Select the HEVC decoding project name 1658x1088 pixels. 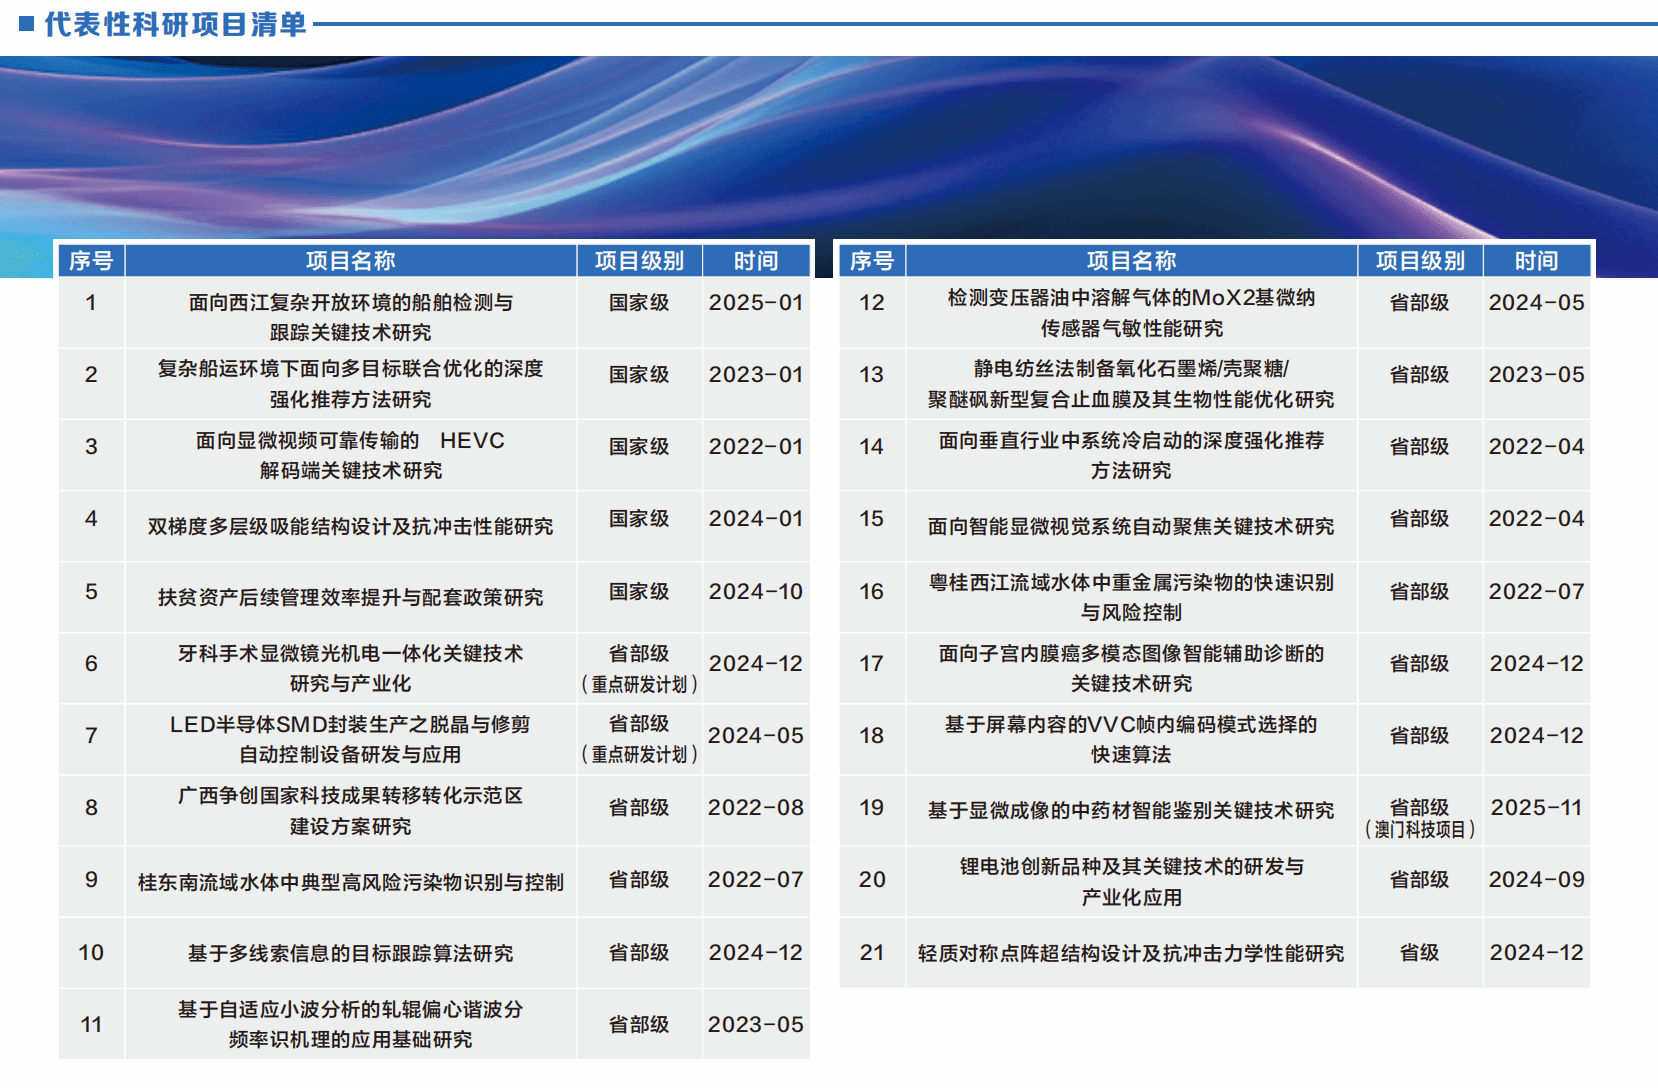350,455
